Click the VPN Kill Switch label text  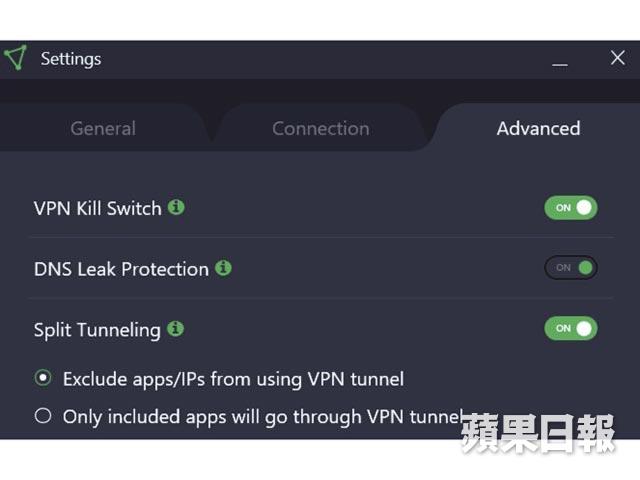click(x=98, y=208)
